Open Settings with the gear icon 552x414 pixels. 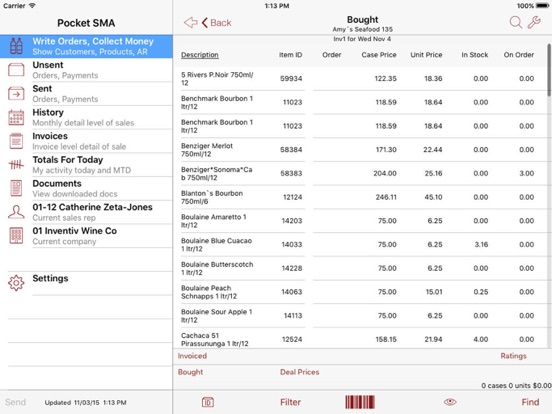16,283
